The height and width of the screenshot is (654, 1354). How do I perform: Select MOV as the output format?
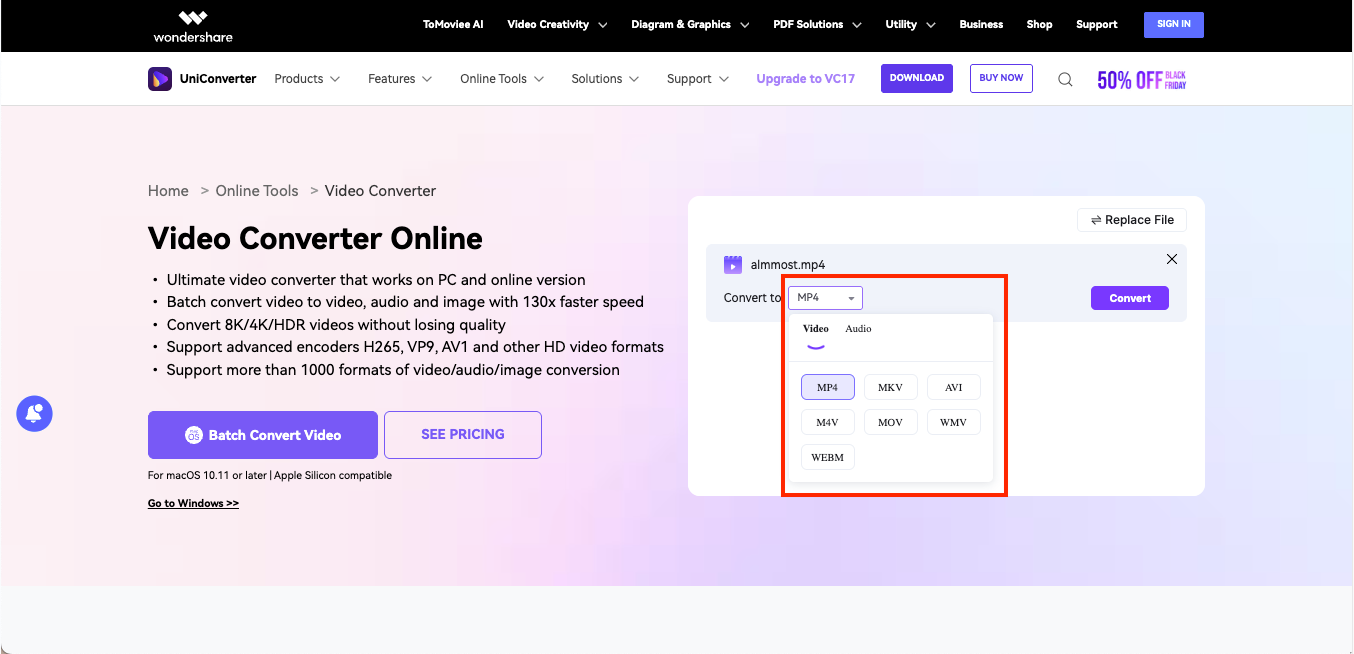pos(890,421)
